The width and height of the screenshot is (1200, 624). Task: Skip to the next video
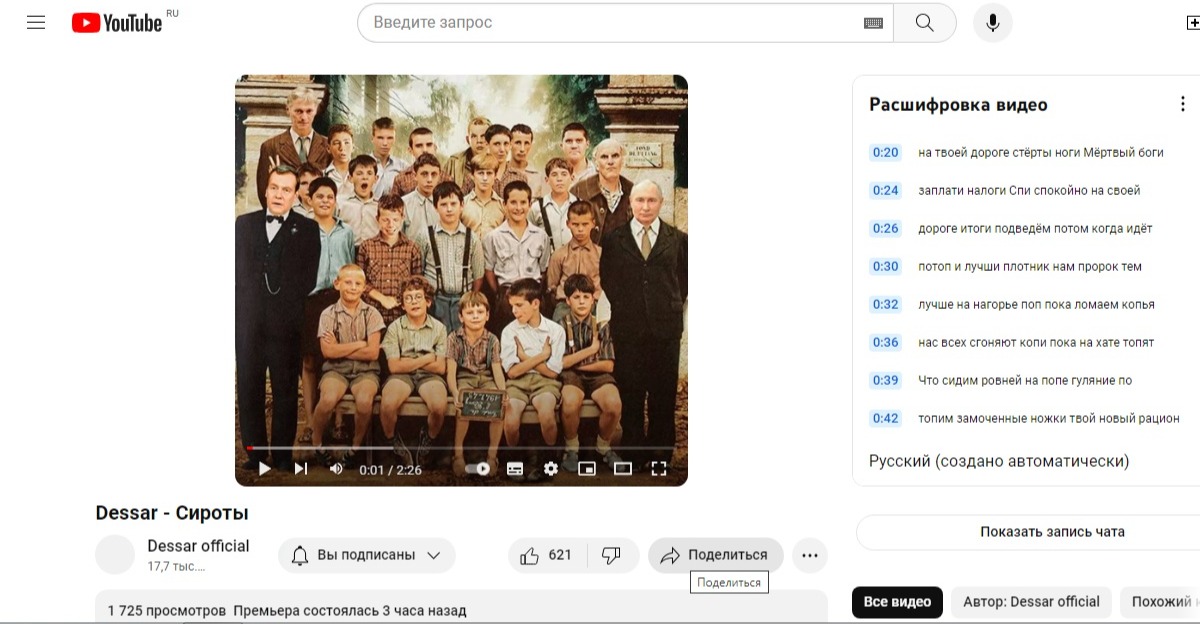(300, 468)
